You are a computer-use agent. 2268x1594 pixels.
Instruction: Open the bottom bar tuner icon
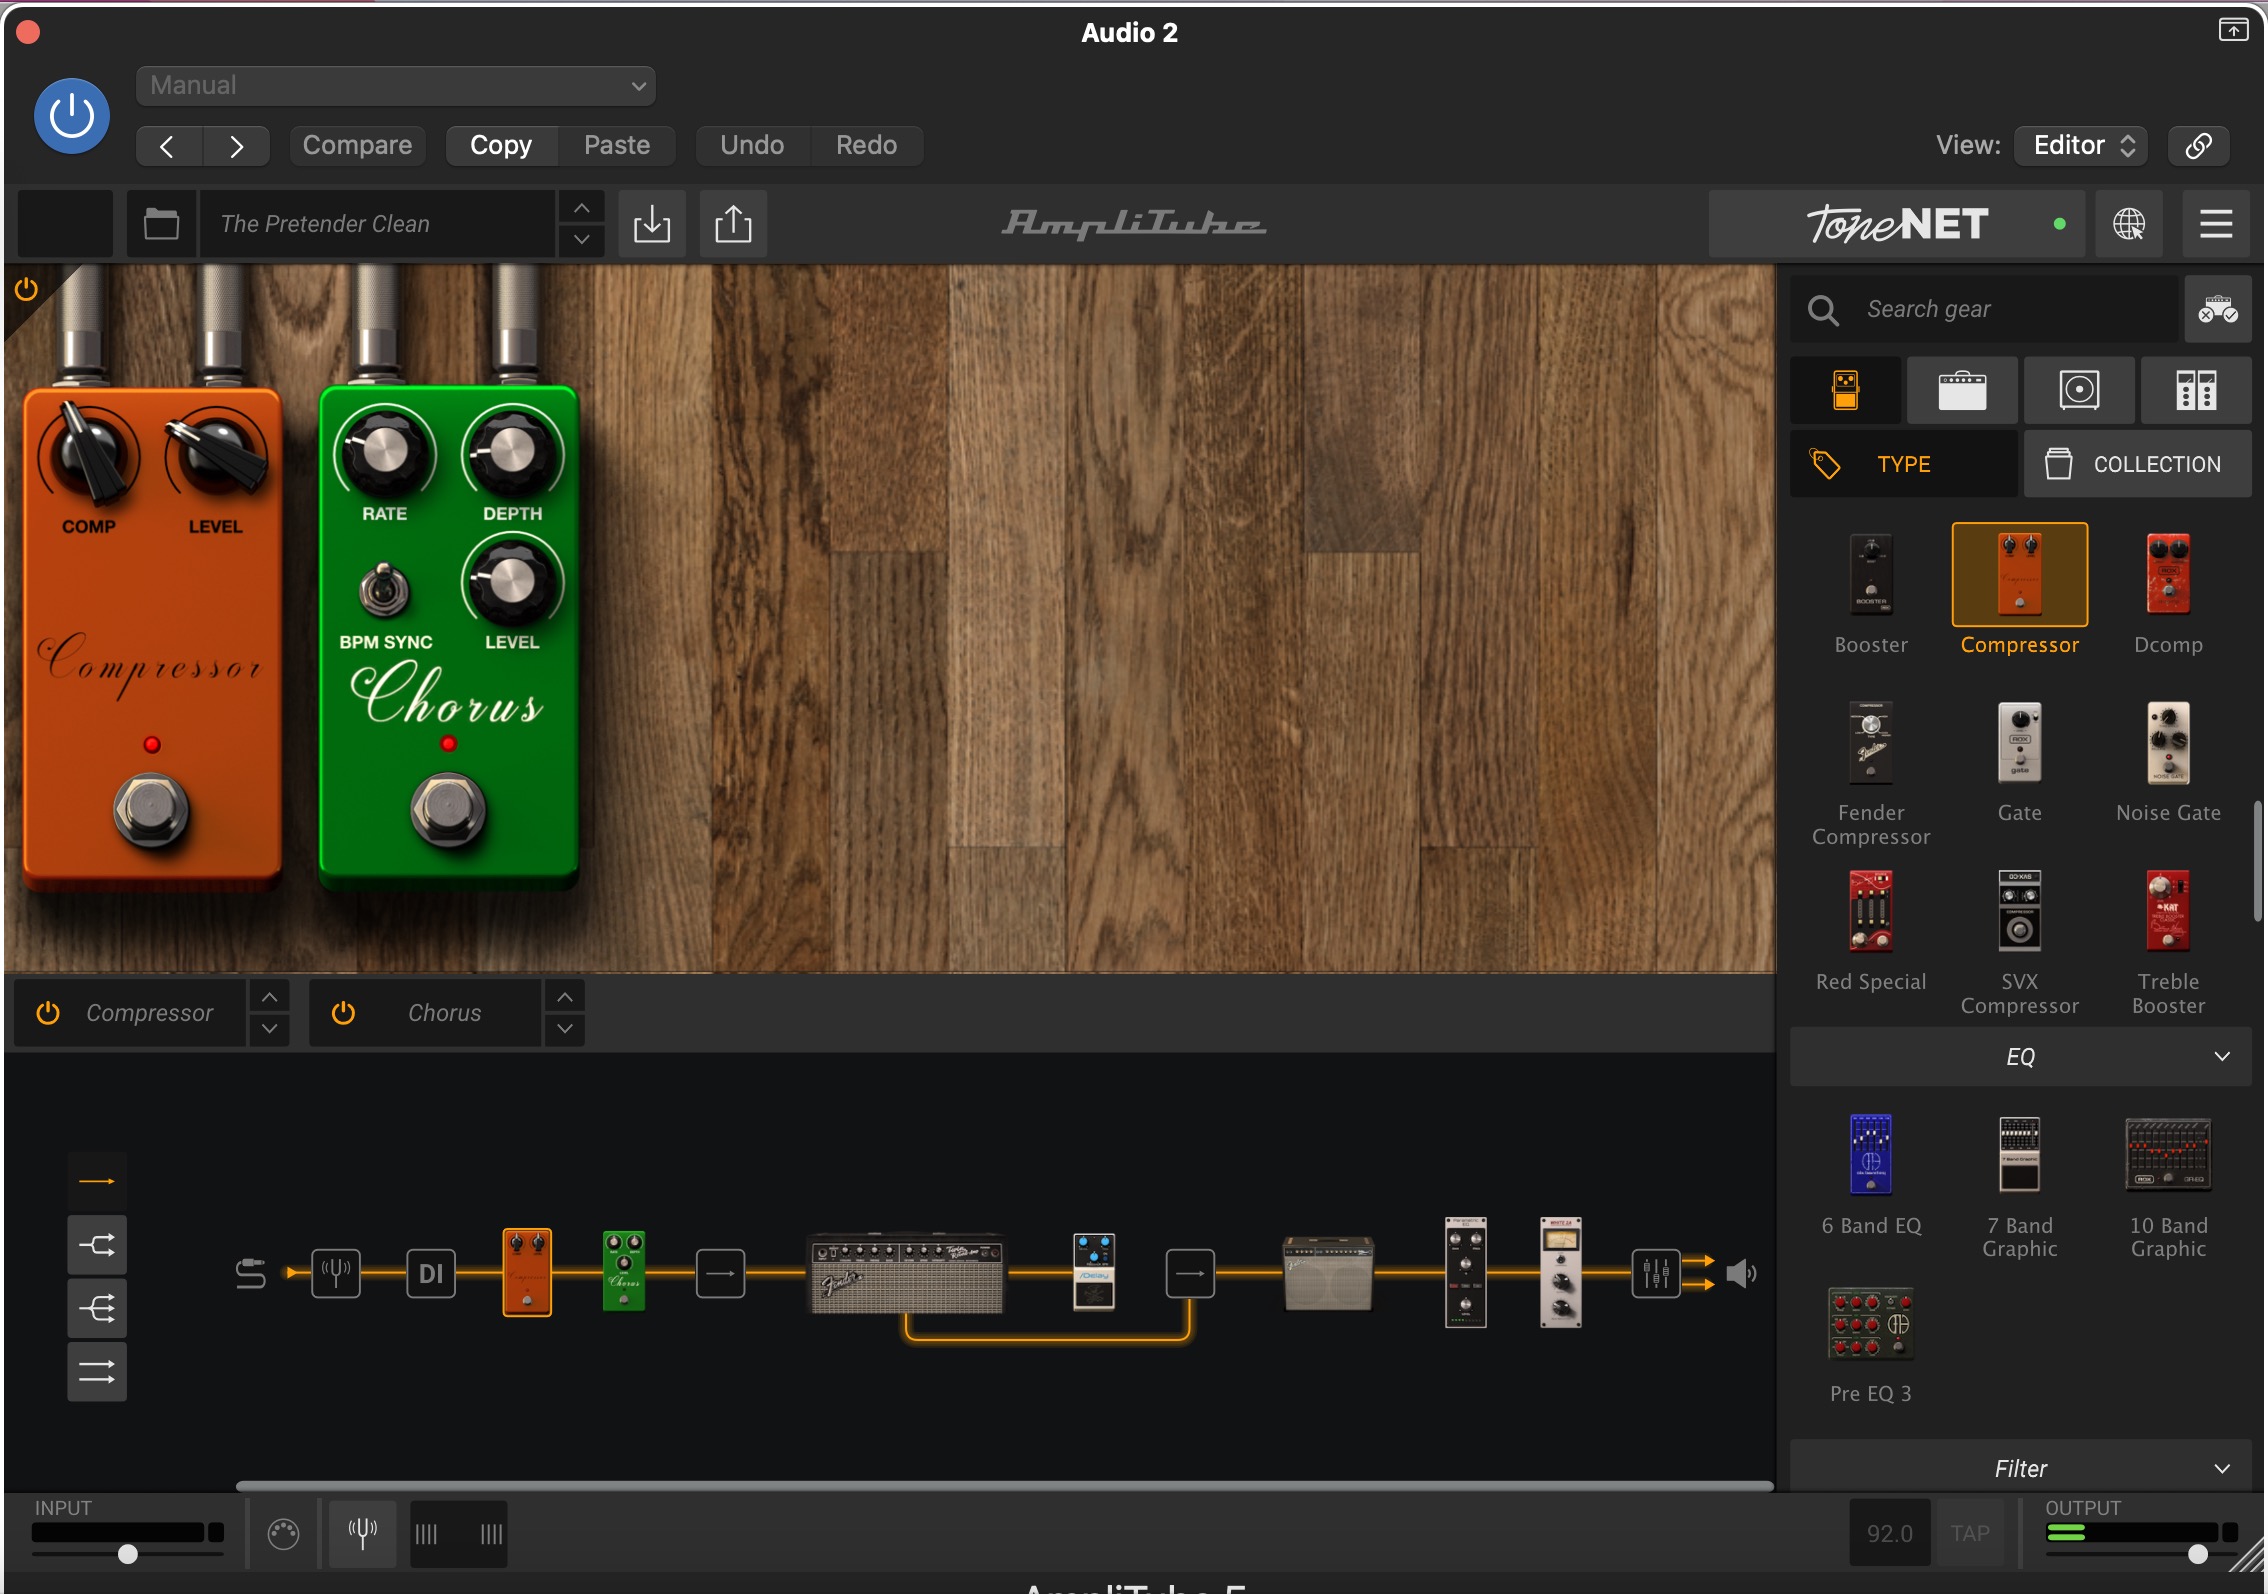click(362, 1533)
